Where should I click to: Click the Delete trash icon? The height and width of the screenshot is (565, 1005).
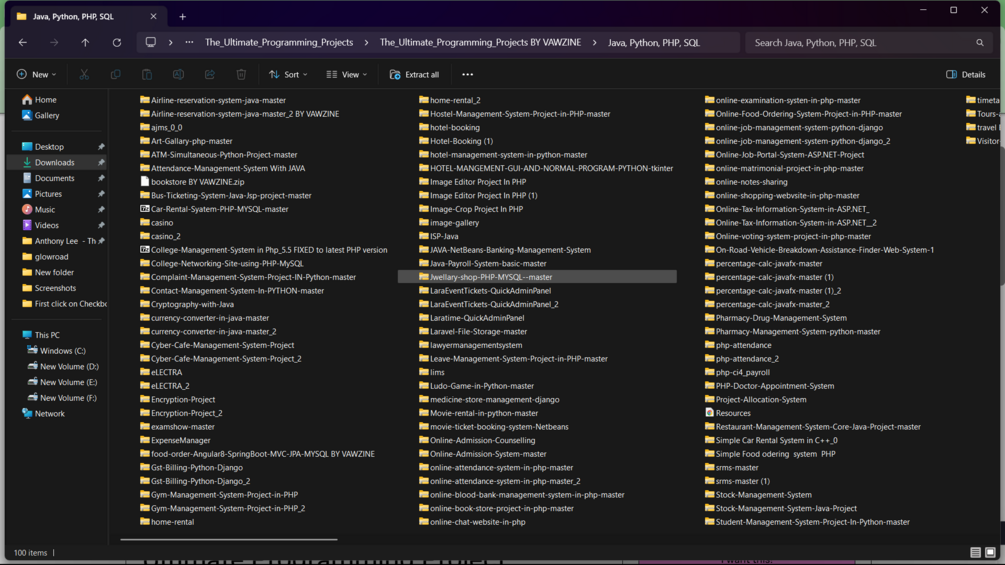[241, 74]
